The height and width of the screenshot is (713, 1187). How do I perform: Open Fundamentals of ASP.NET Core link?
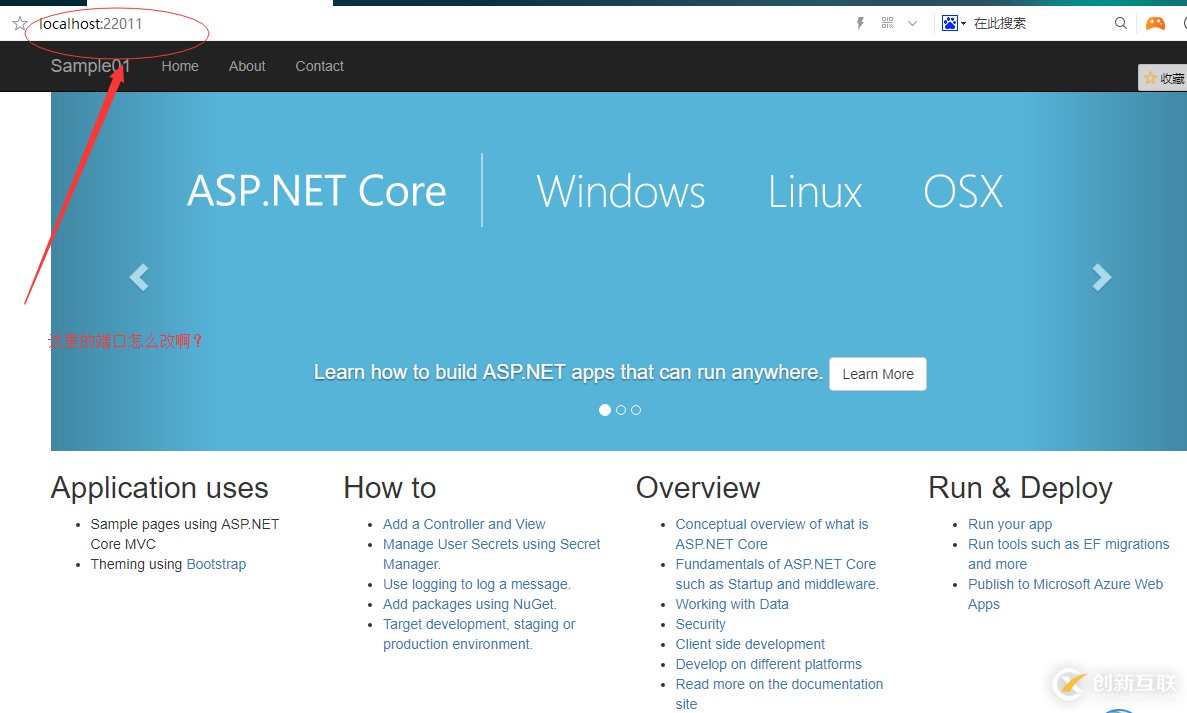coord(777,574)
